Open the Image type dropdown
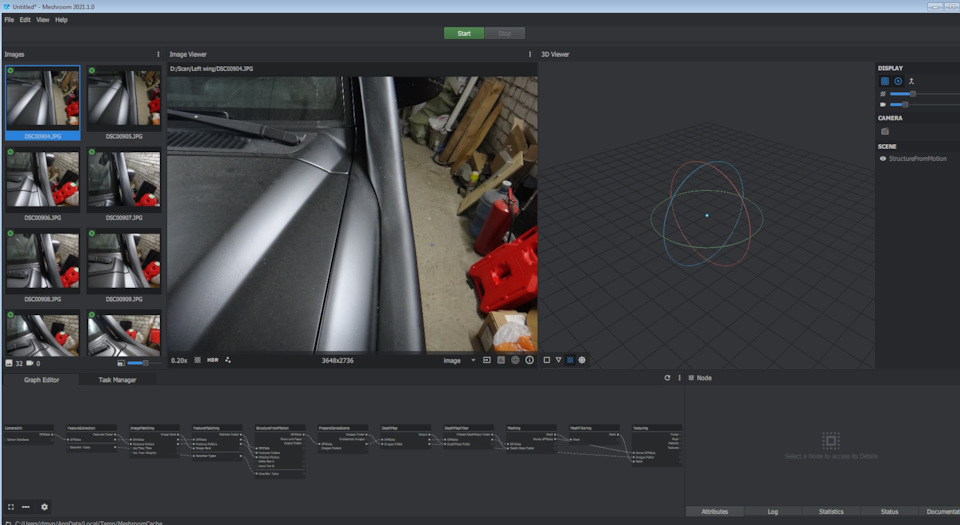Screen dimensions: 960x525 [x=459, y=360]
